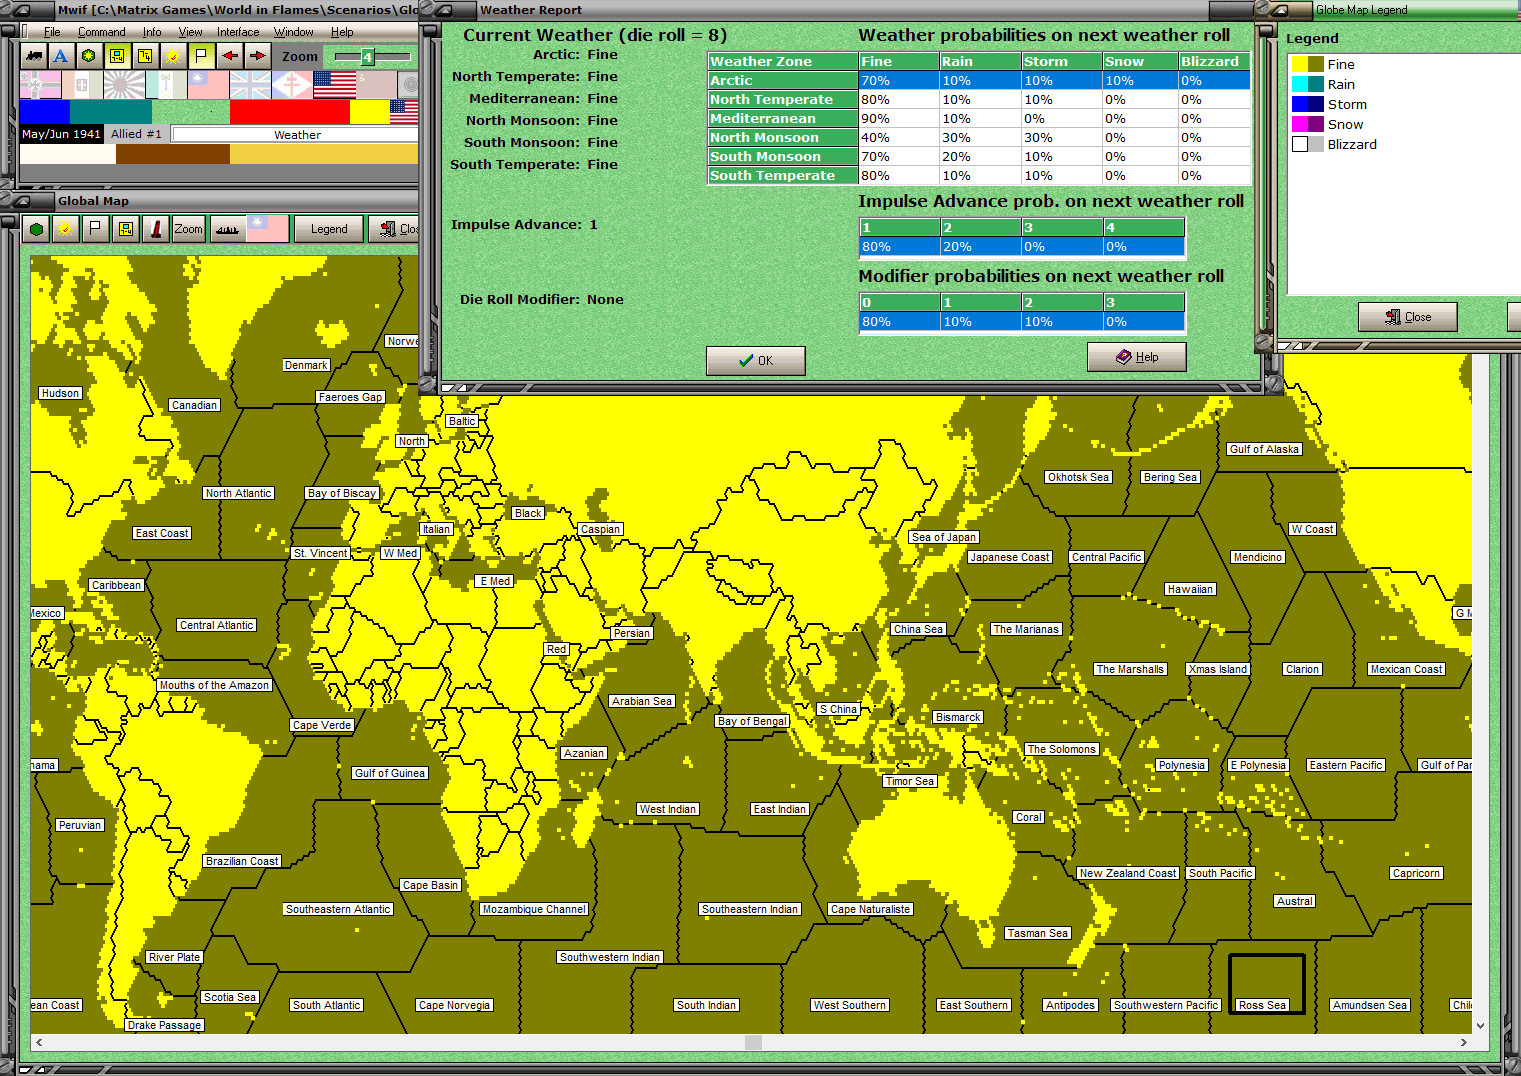Click Zoom button in Global Map toolbar
Viewport: 1521px width, 1076px height.
[x=188, y=229]
